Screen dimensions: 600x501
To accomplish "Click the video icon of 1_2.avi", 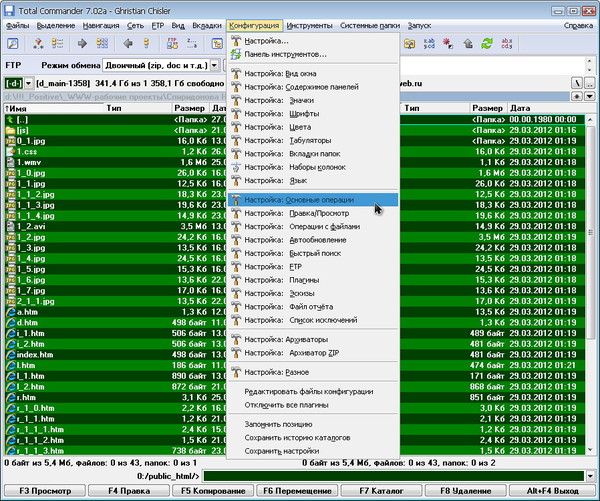I will 10,226.
